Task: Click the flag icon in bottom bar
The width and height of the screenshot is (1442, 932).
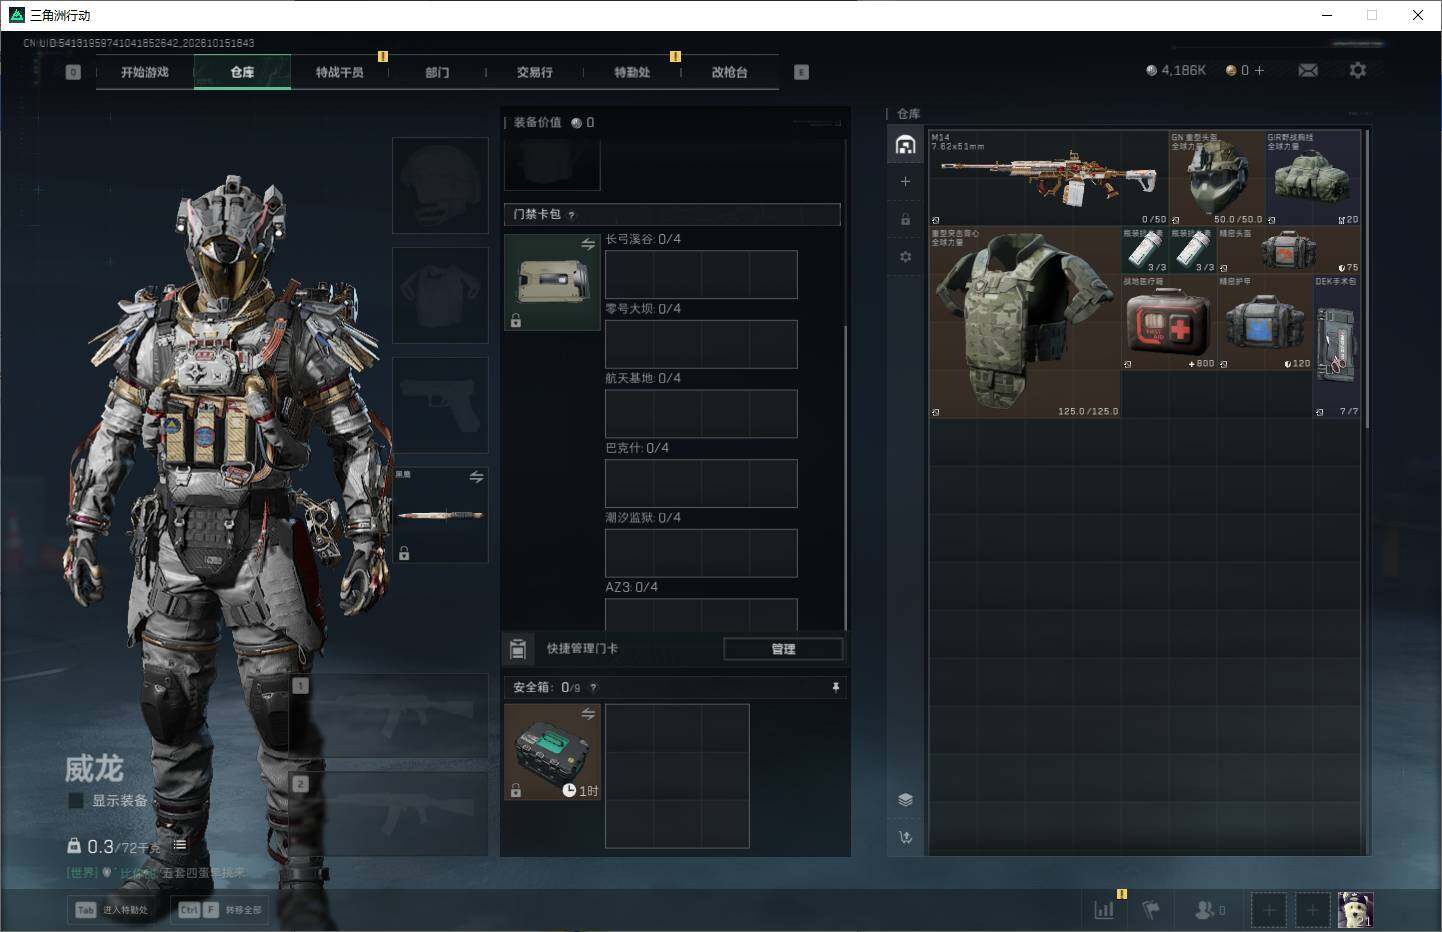Action: click(x=1151, y=910)
